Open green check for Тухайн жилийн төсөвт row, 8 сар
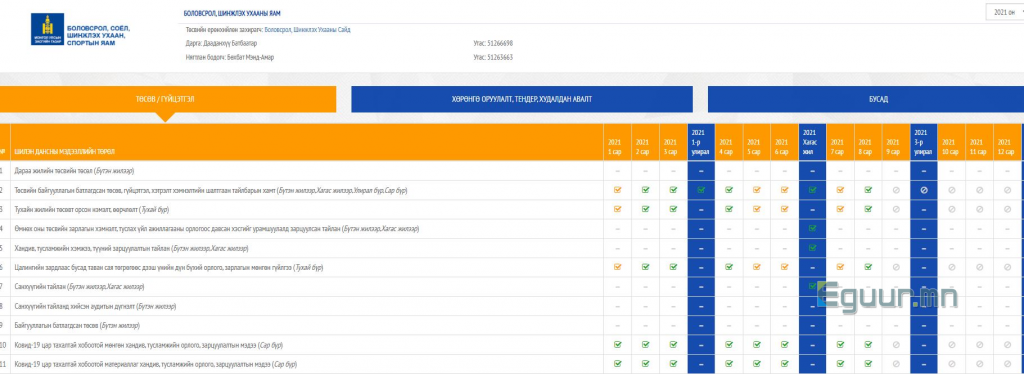The image size is (1024, 374). (x=868, y=210)
